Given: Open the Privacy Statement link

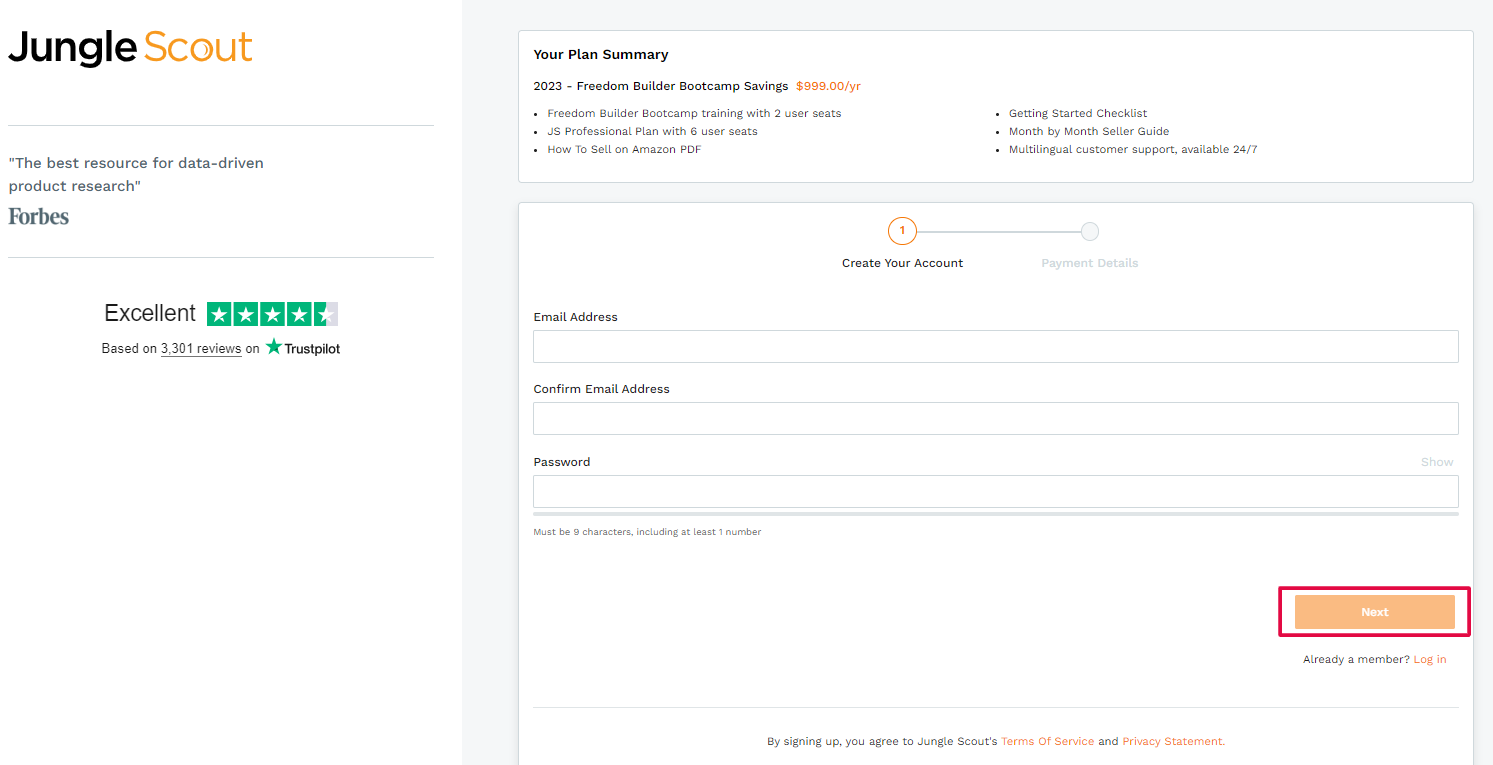Looking at the screenshot, I should [x=1173, y=742].
